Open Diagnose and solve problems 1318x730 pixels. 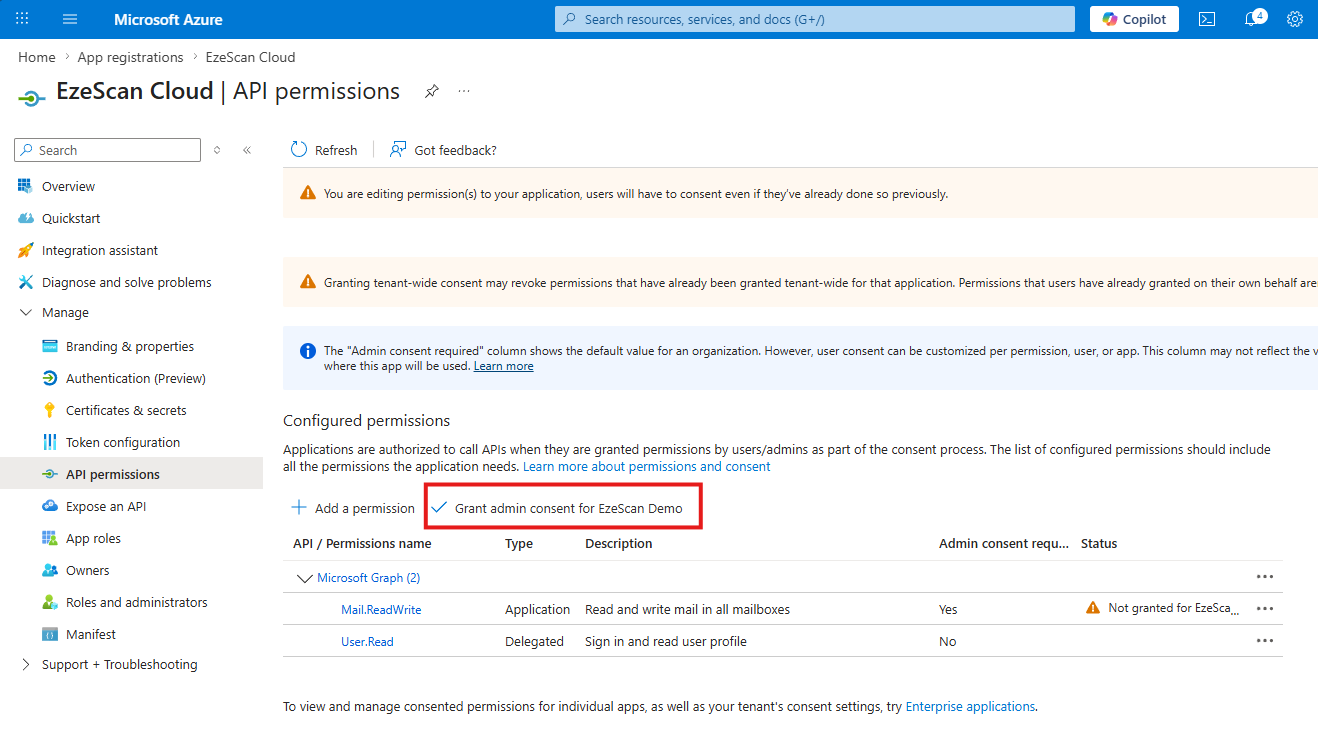point(127,282)
